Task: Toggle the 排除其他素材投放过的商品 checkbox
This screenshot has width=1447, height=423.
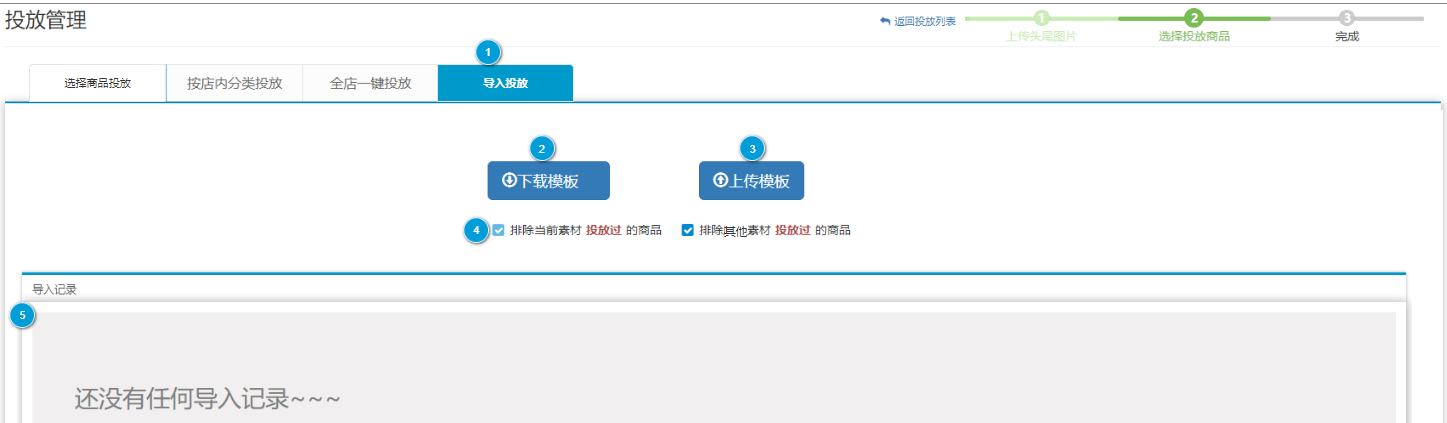Action: pos(687,230)
